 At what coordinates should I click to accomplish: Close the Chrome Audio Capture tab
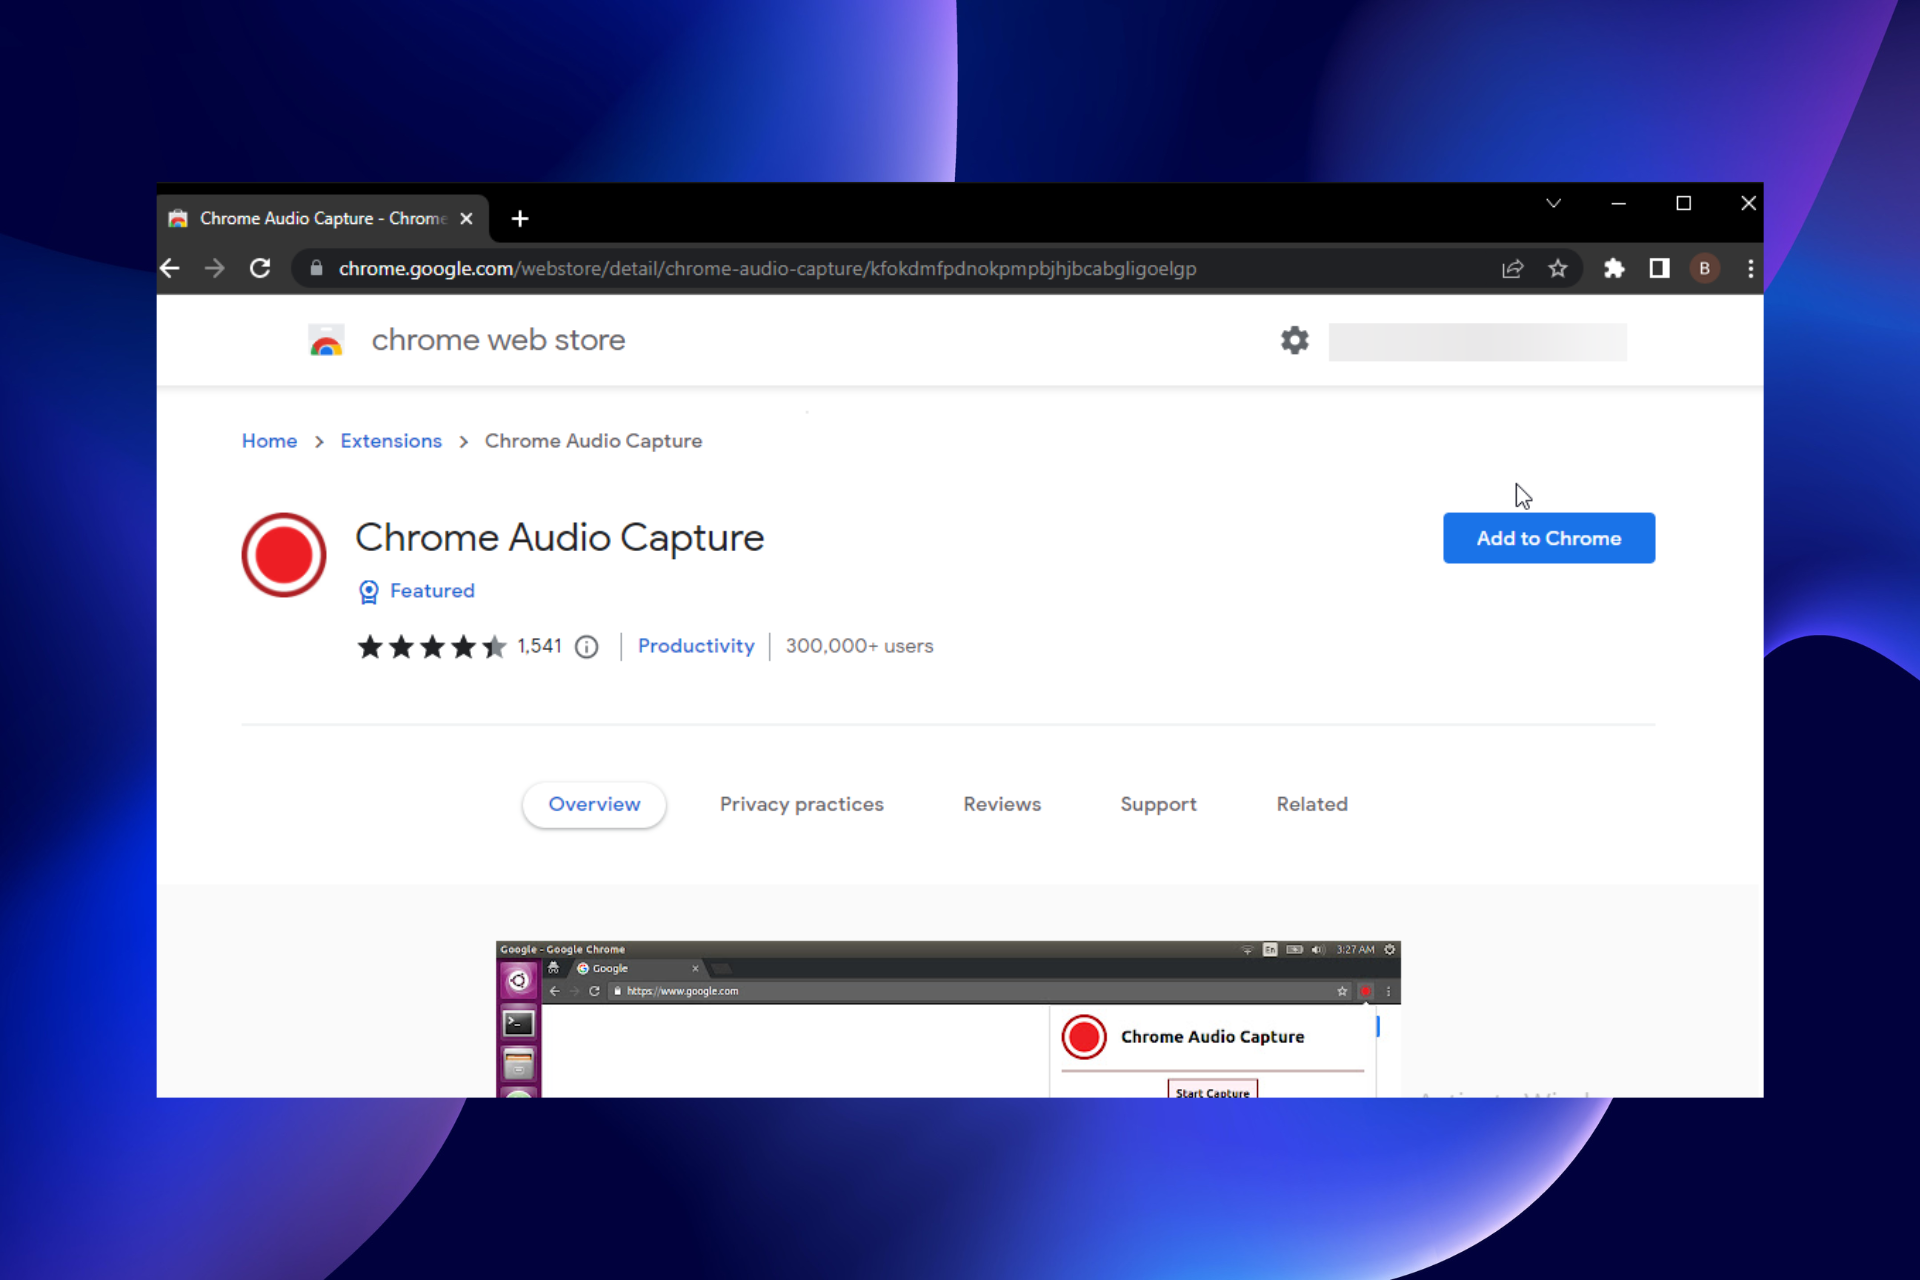click(x=466, y=218)
